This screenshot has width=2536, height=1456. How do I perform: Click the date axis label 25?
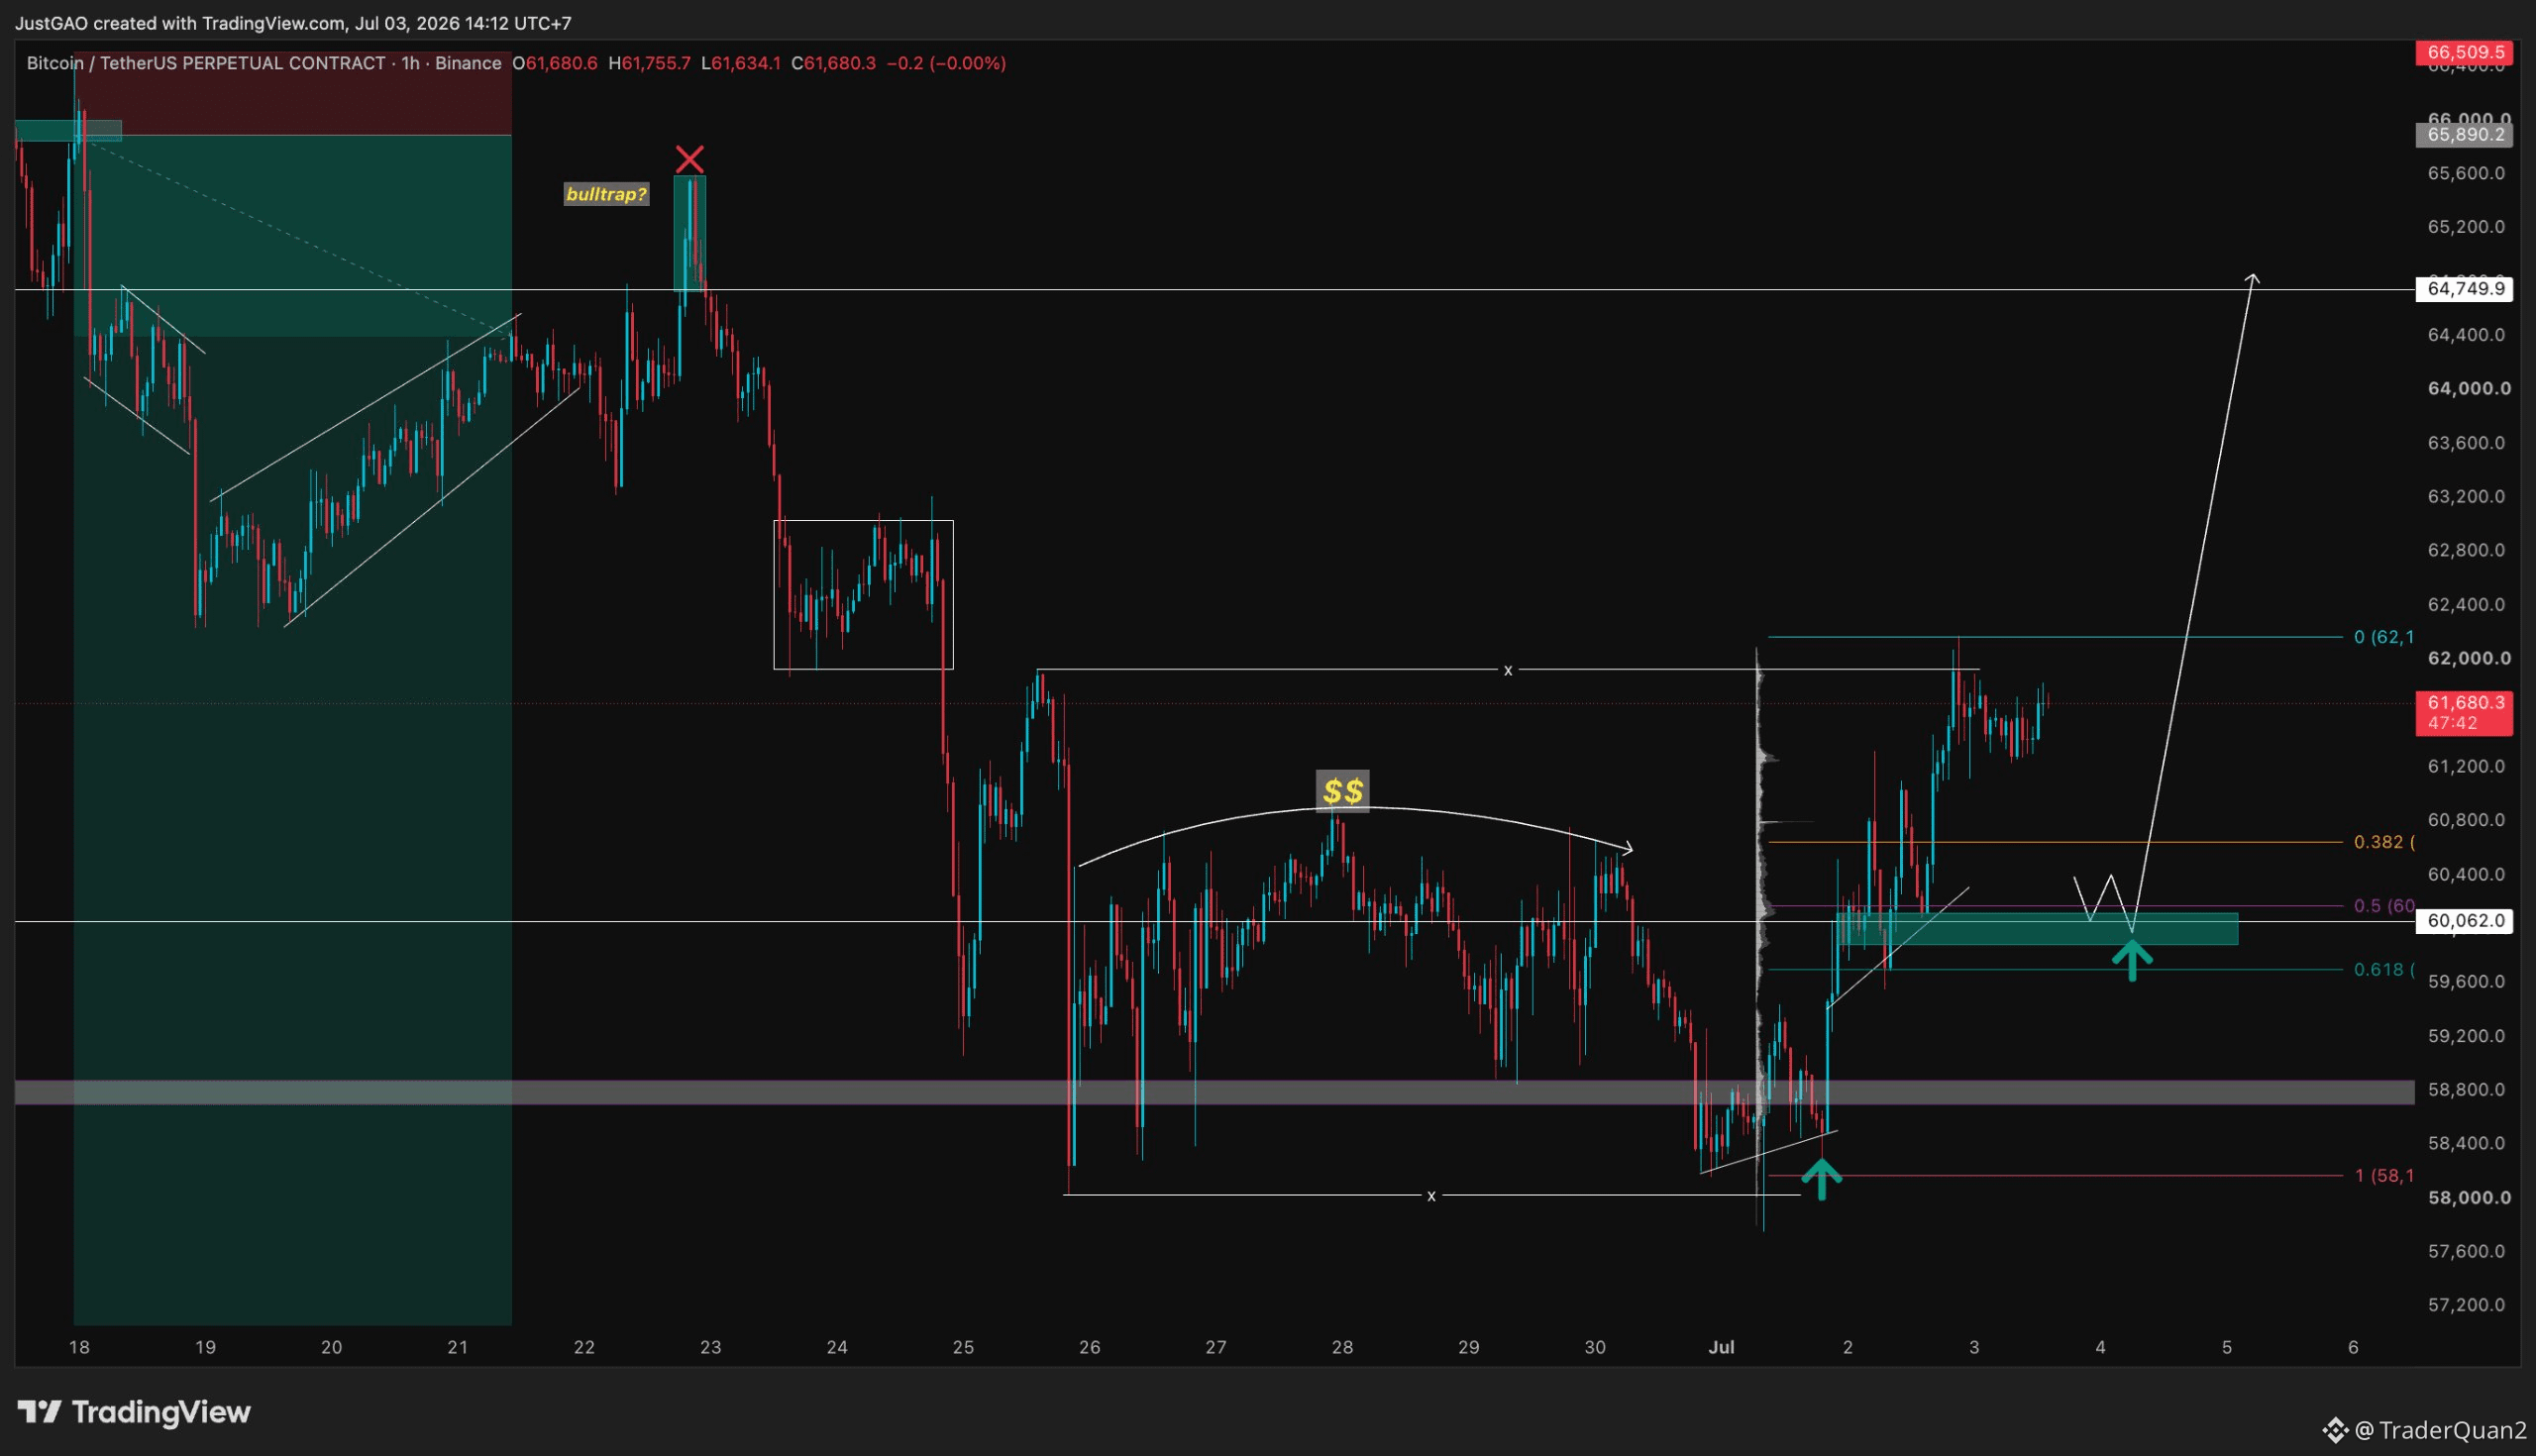point(963,1348)
